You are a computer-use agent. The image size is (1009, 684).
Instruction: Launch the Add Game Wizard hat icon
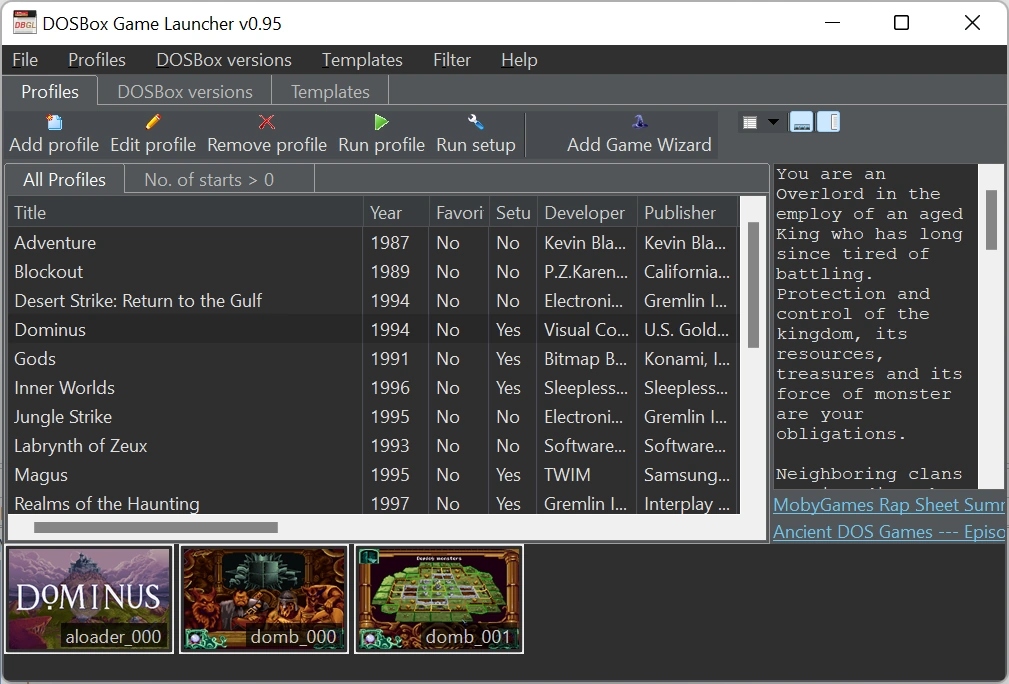639,122
